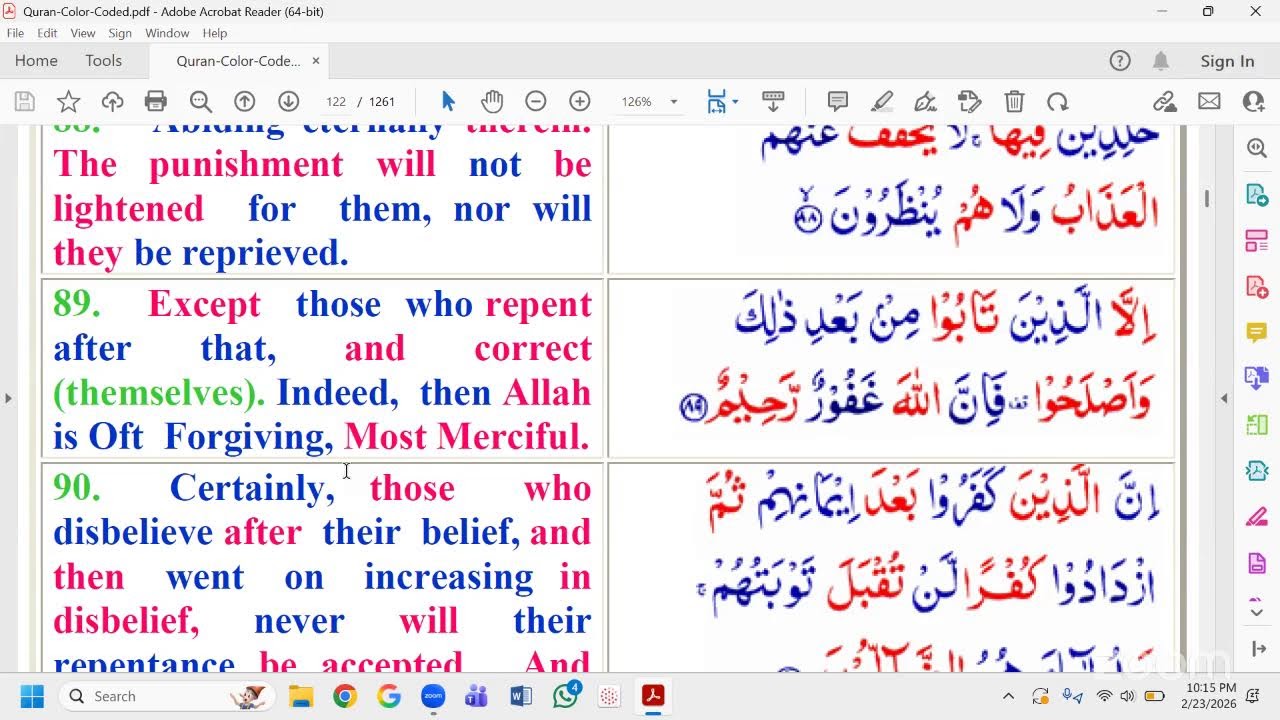The width and height of the screenshot is (1280, 720).
Task: Rotate the page clockwise
Action: 1057,101
